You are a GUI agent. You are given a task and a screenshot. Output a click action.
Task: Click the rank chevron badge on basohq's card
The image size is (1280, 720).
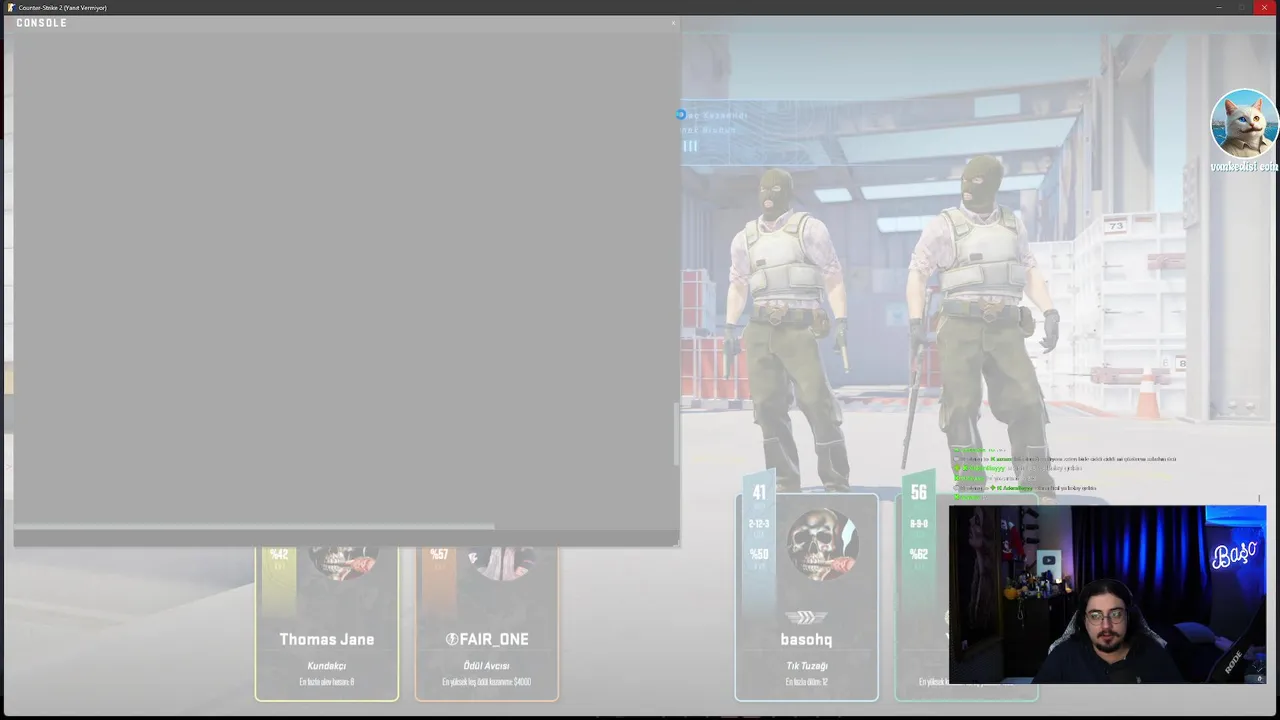806,617
